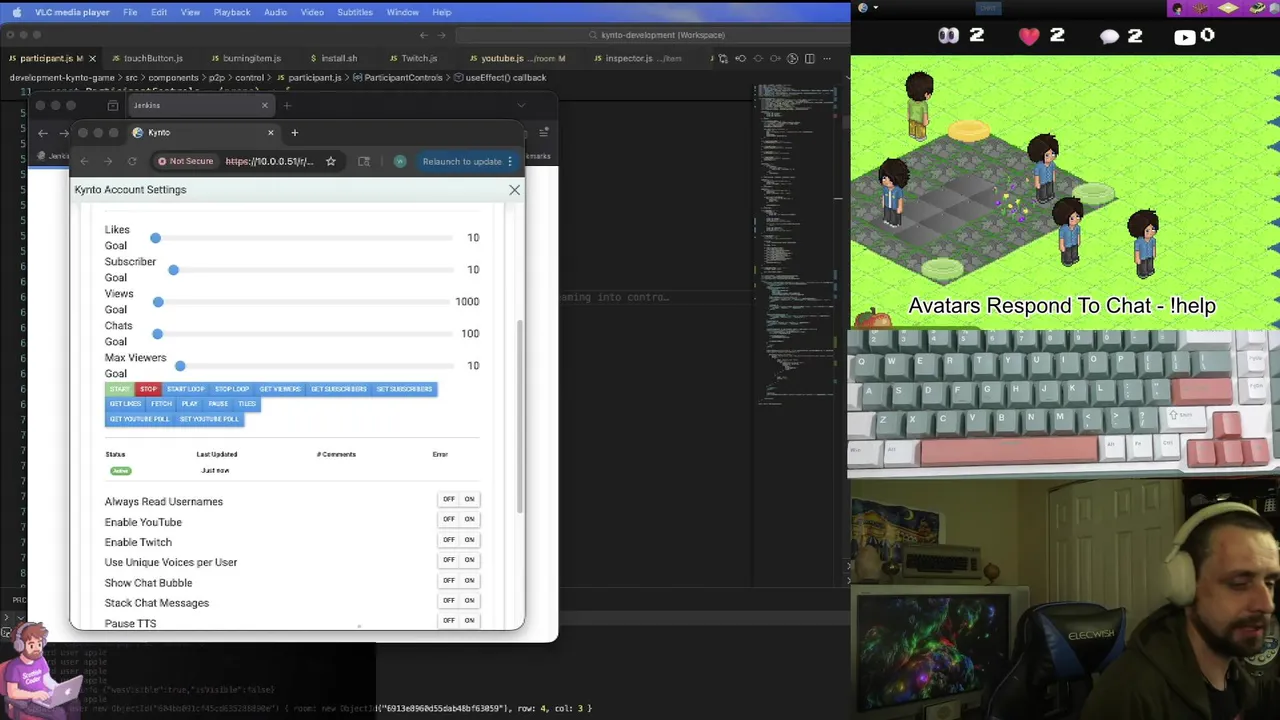Turn OFF Enable YouTube
Viewport: 1280px width, 720px height.
click(x=449, y=519)
